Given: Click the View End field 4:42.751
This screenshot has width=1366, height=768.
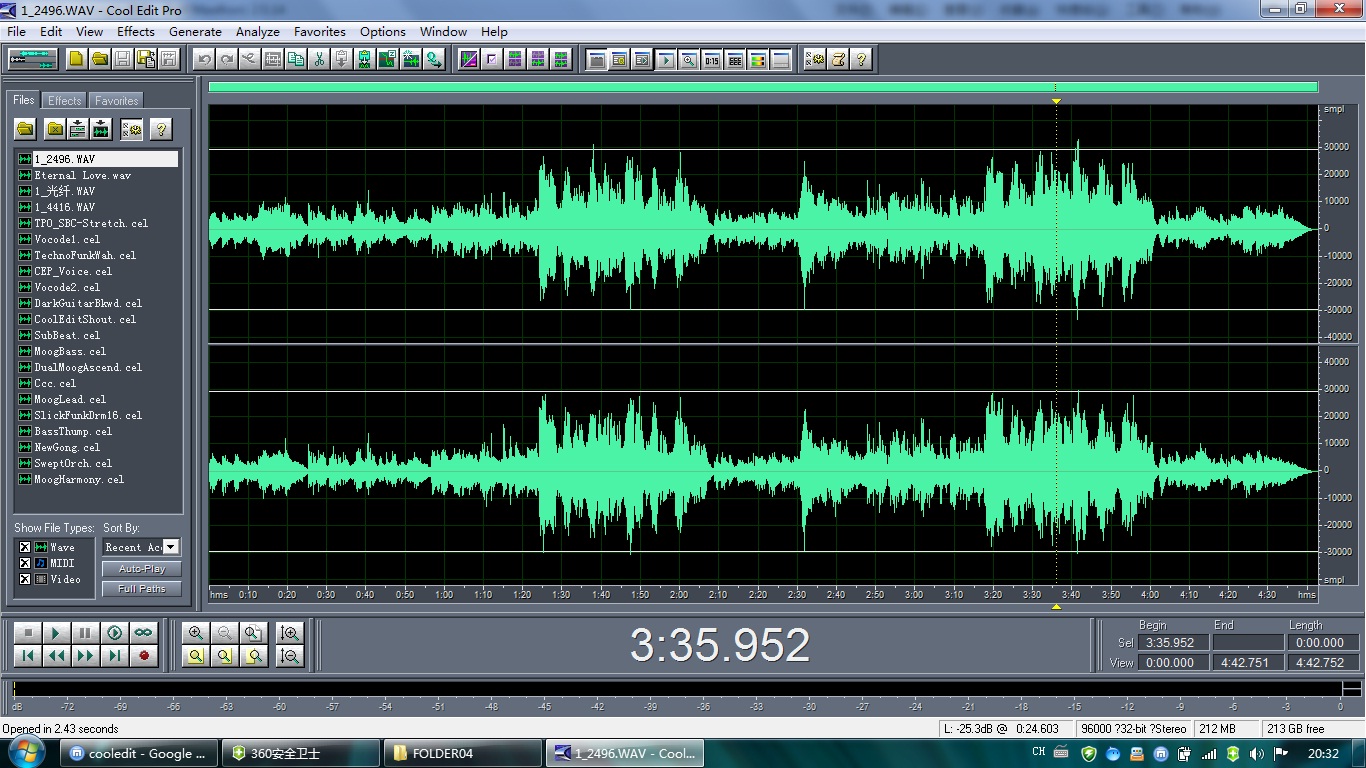Looking at the screenshot, I should click(x=1247, y=662).
